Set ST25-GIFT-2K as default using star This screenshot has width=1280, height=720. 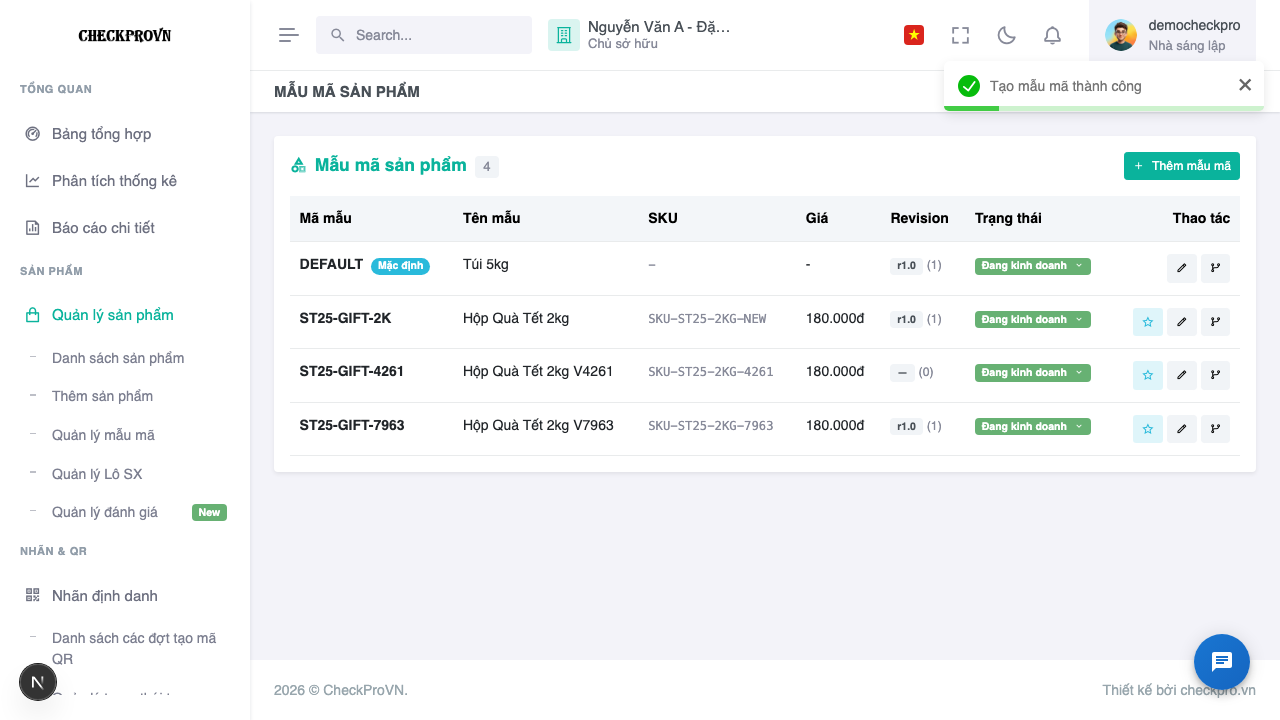point(1147,322)
